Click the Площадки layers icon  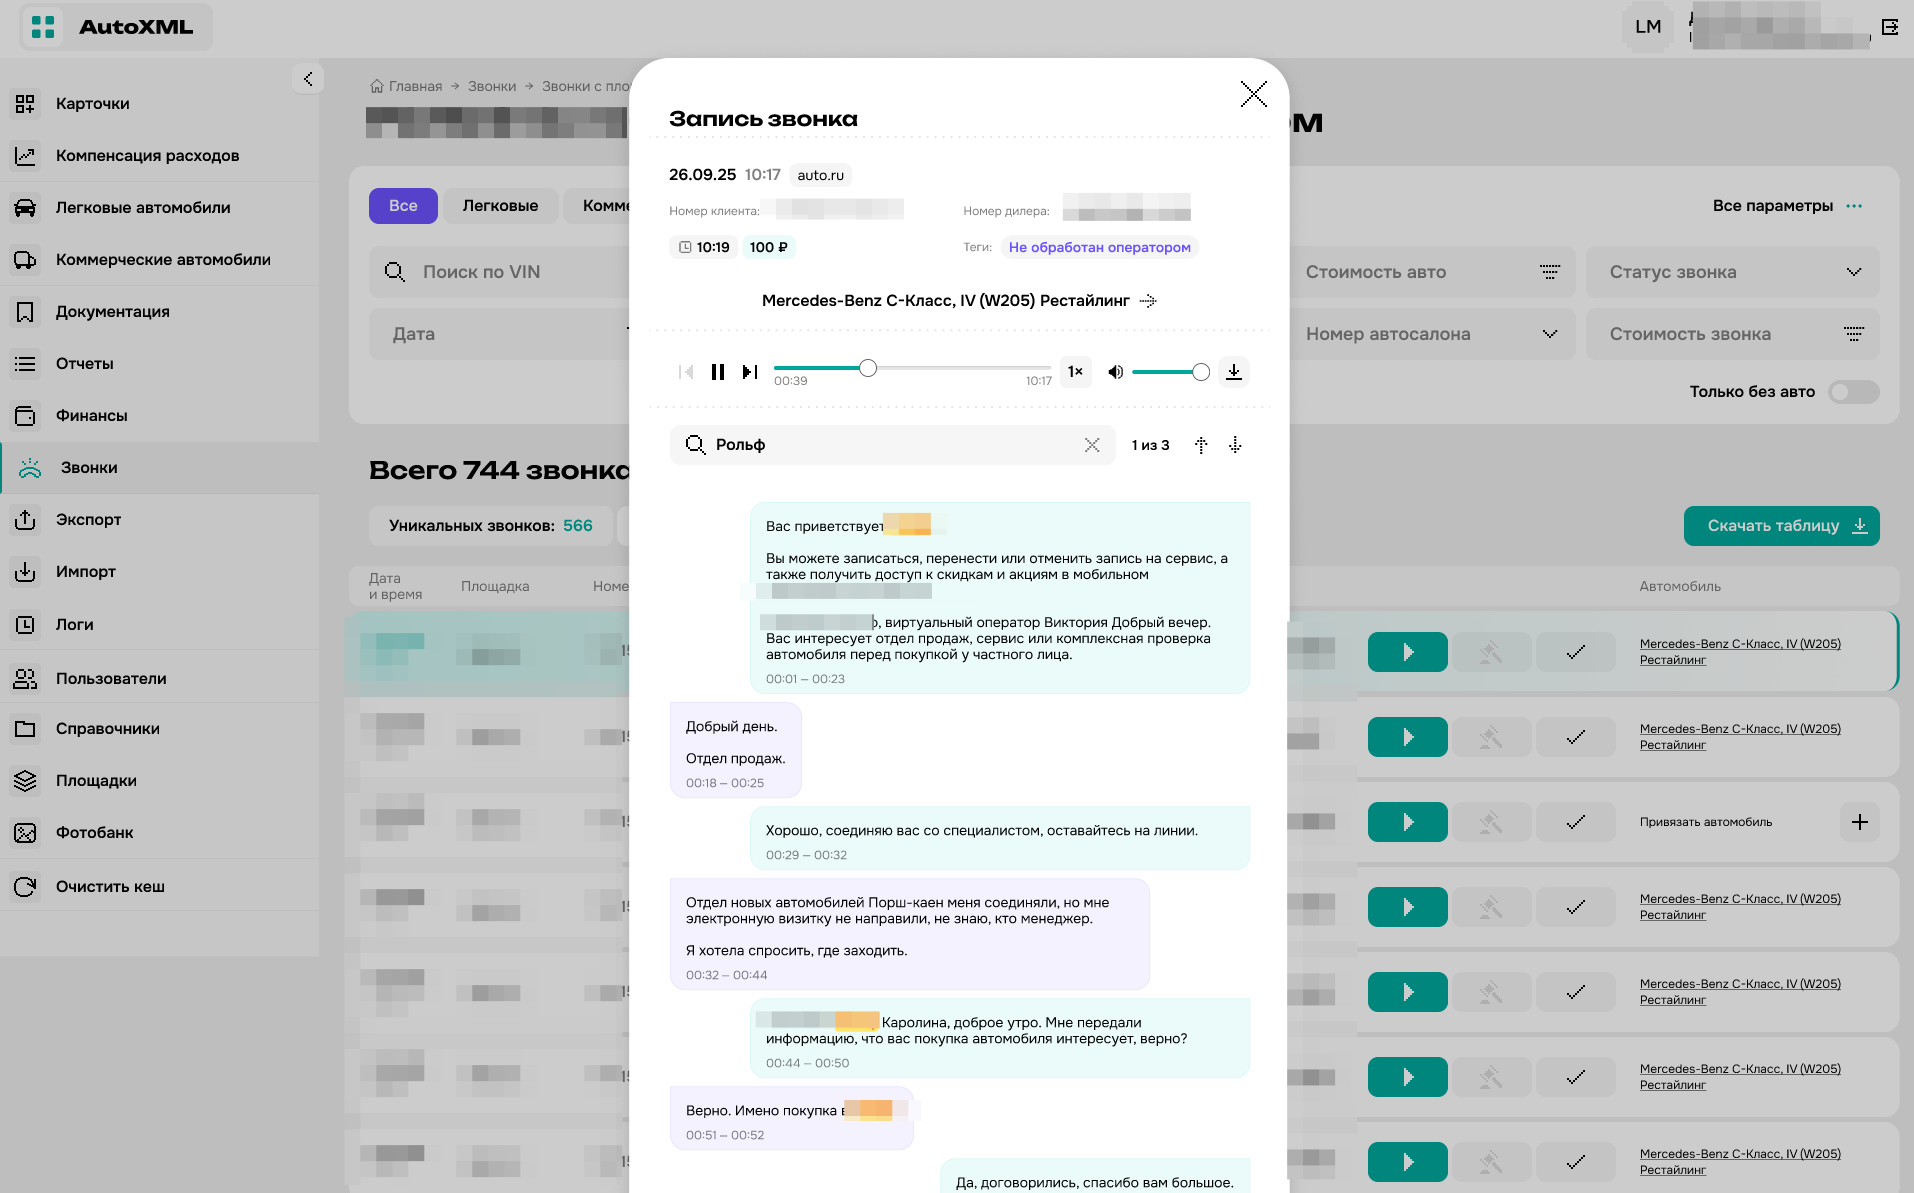click(x=25, y=781)
